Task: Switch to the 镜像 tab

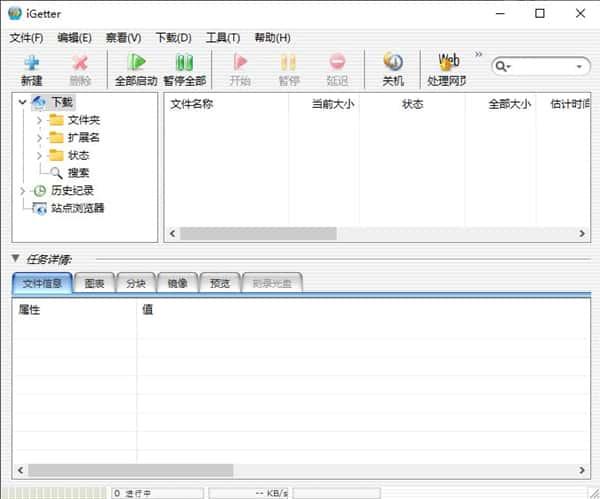Action: click(x=178, y=283)
